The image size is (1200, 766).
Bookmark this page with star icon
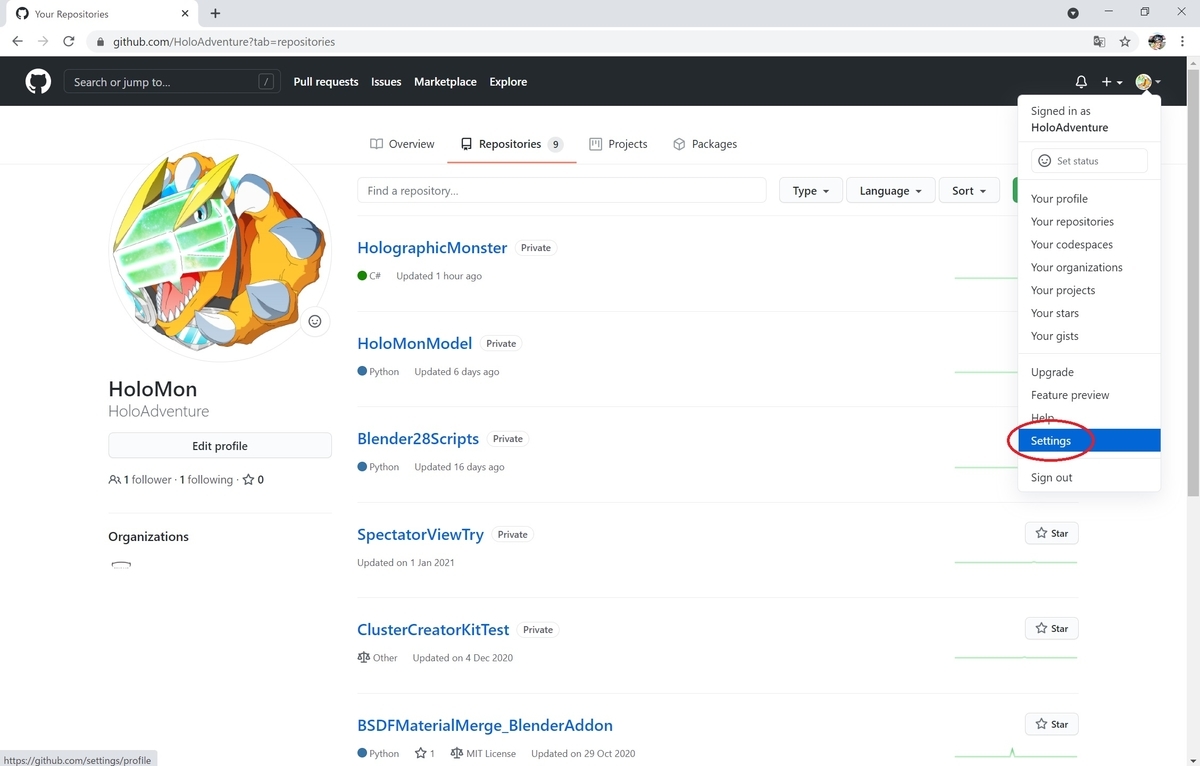1125,42
